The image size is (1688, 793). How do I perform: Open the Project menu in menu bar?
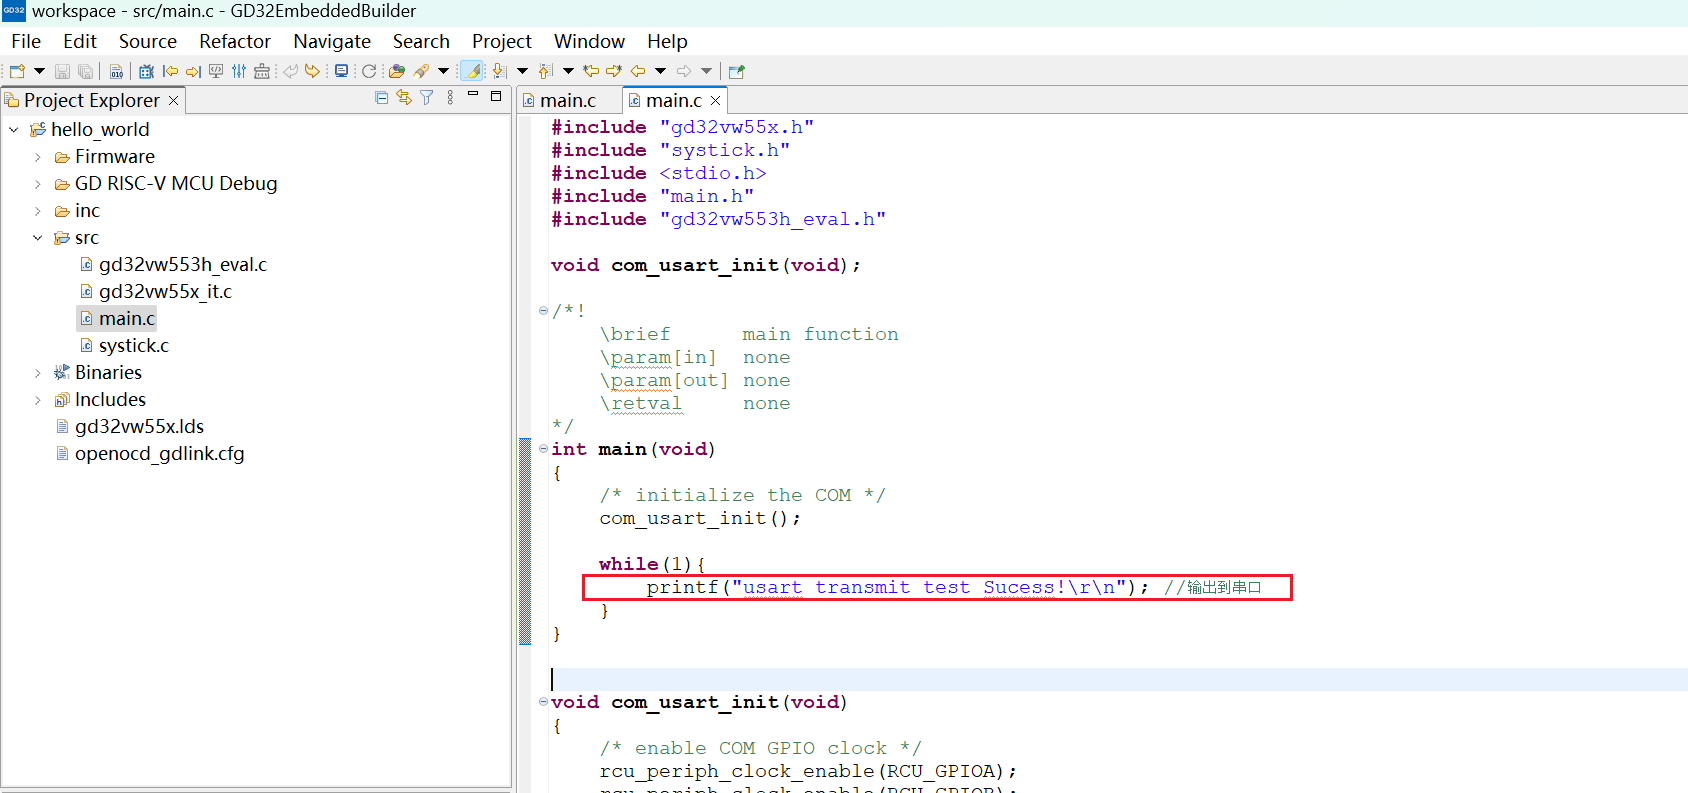501,41
